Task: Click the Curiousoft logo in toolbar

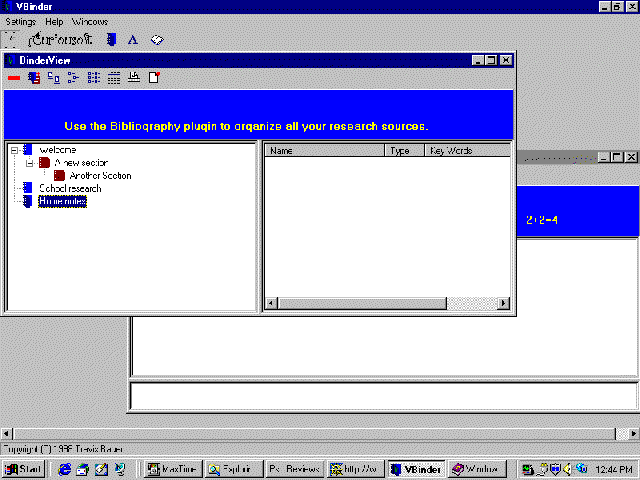Action: 61,40
